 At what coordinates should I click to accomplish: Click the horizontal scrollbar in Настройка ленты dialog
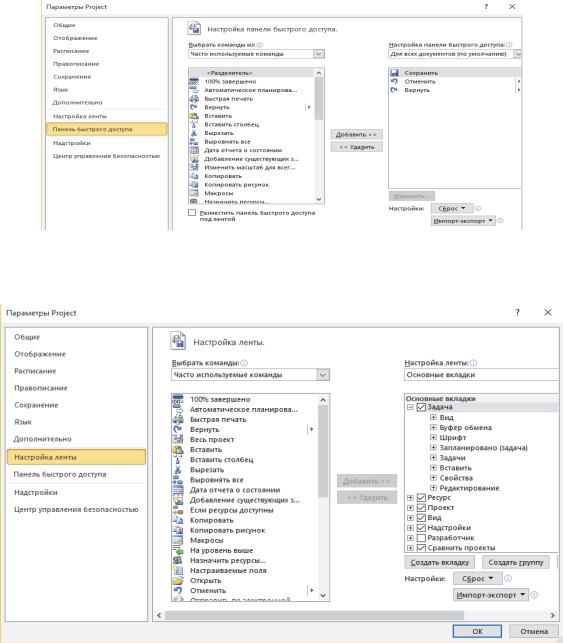(314, 615)
